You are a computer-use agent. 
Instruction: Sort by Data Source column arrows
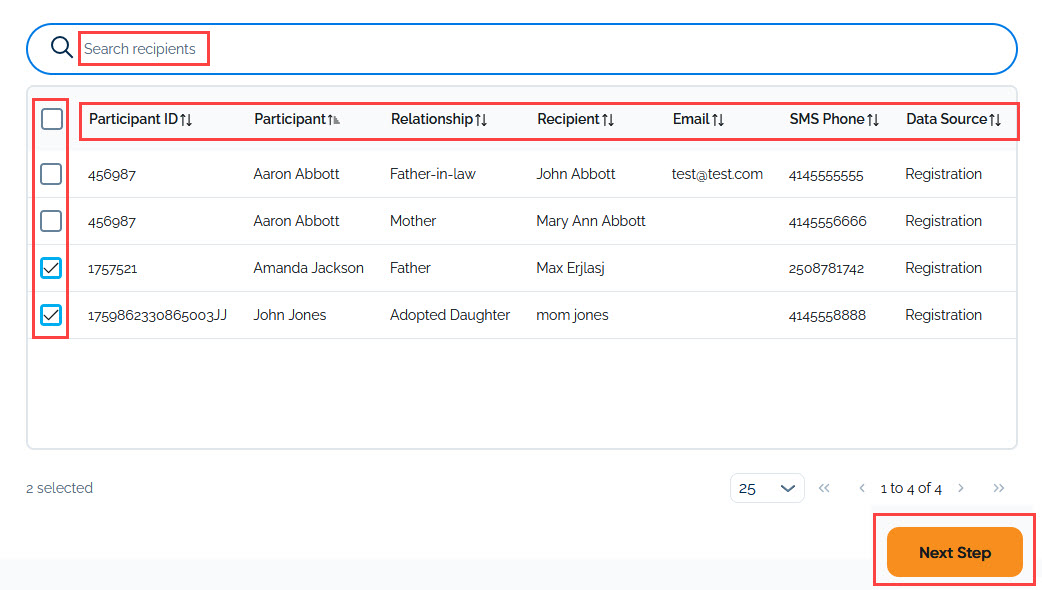click(995, 120)
